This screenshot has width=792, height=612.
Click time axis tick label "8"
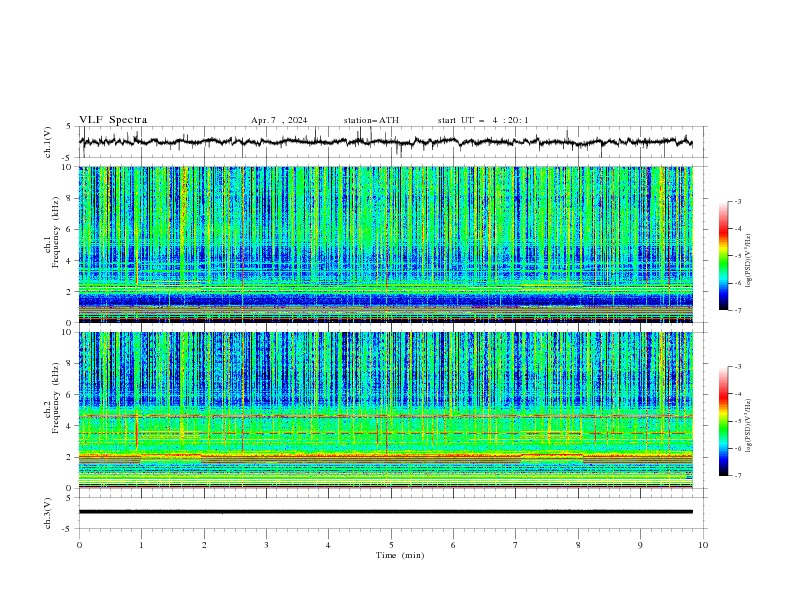[x=578, y=545]
